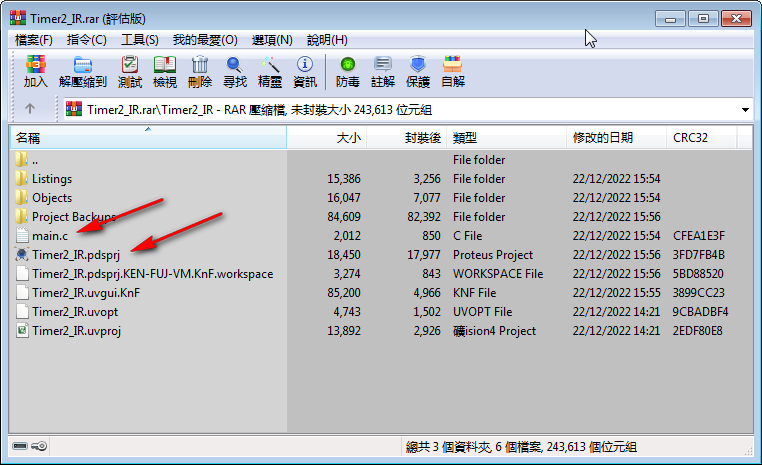This screenshot has width=762, height=465.
Task: Maximize the WinRAR window
Action: tap(703, 19)
